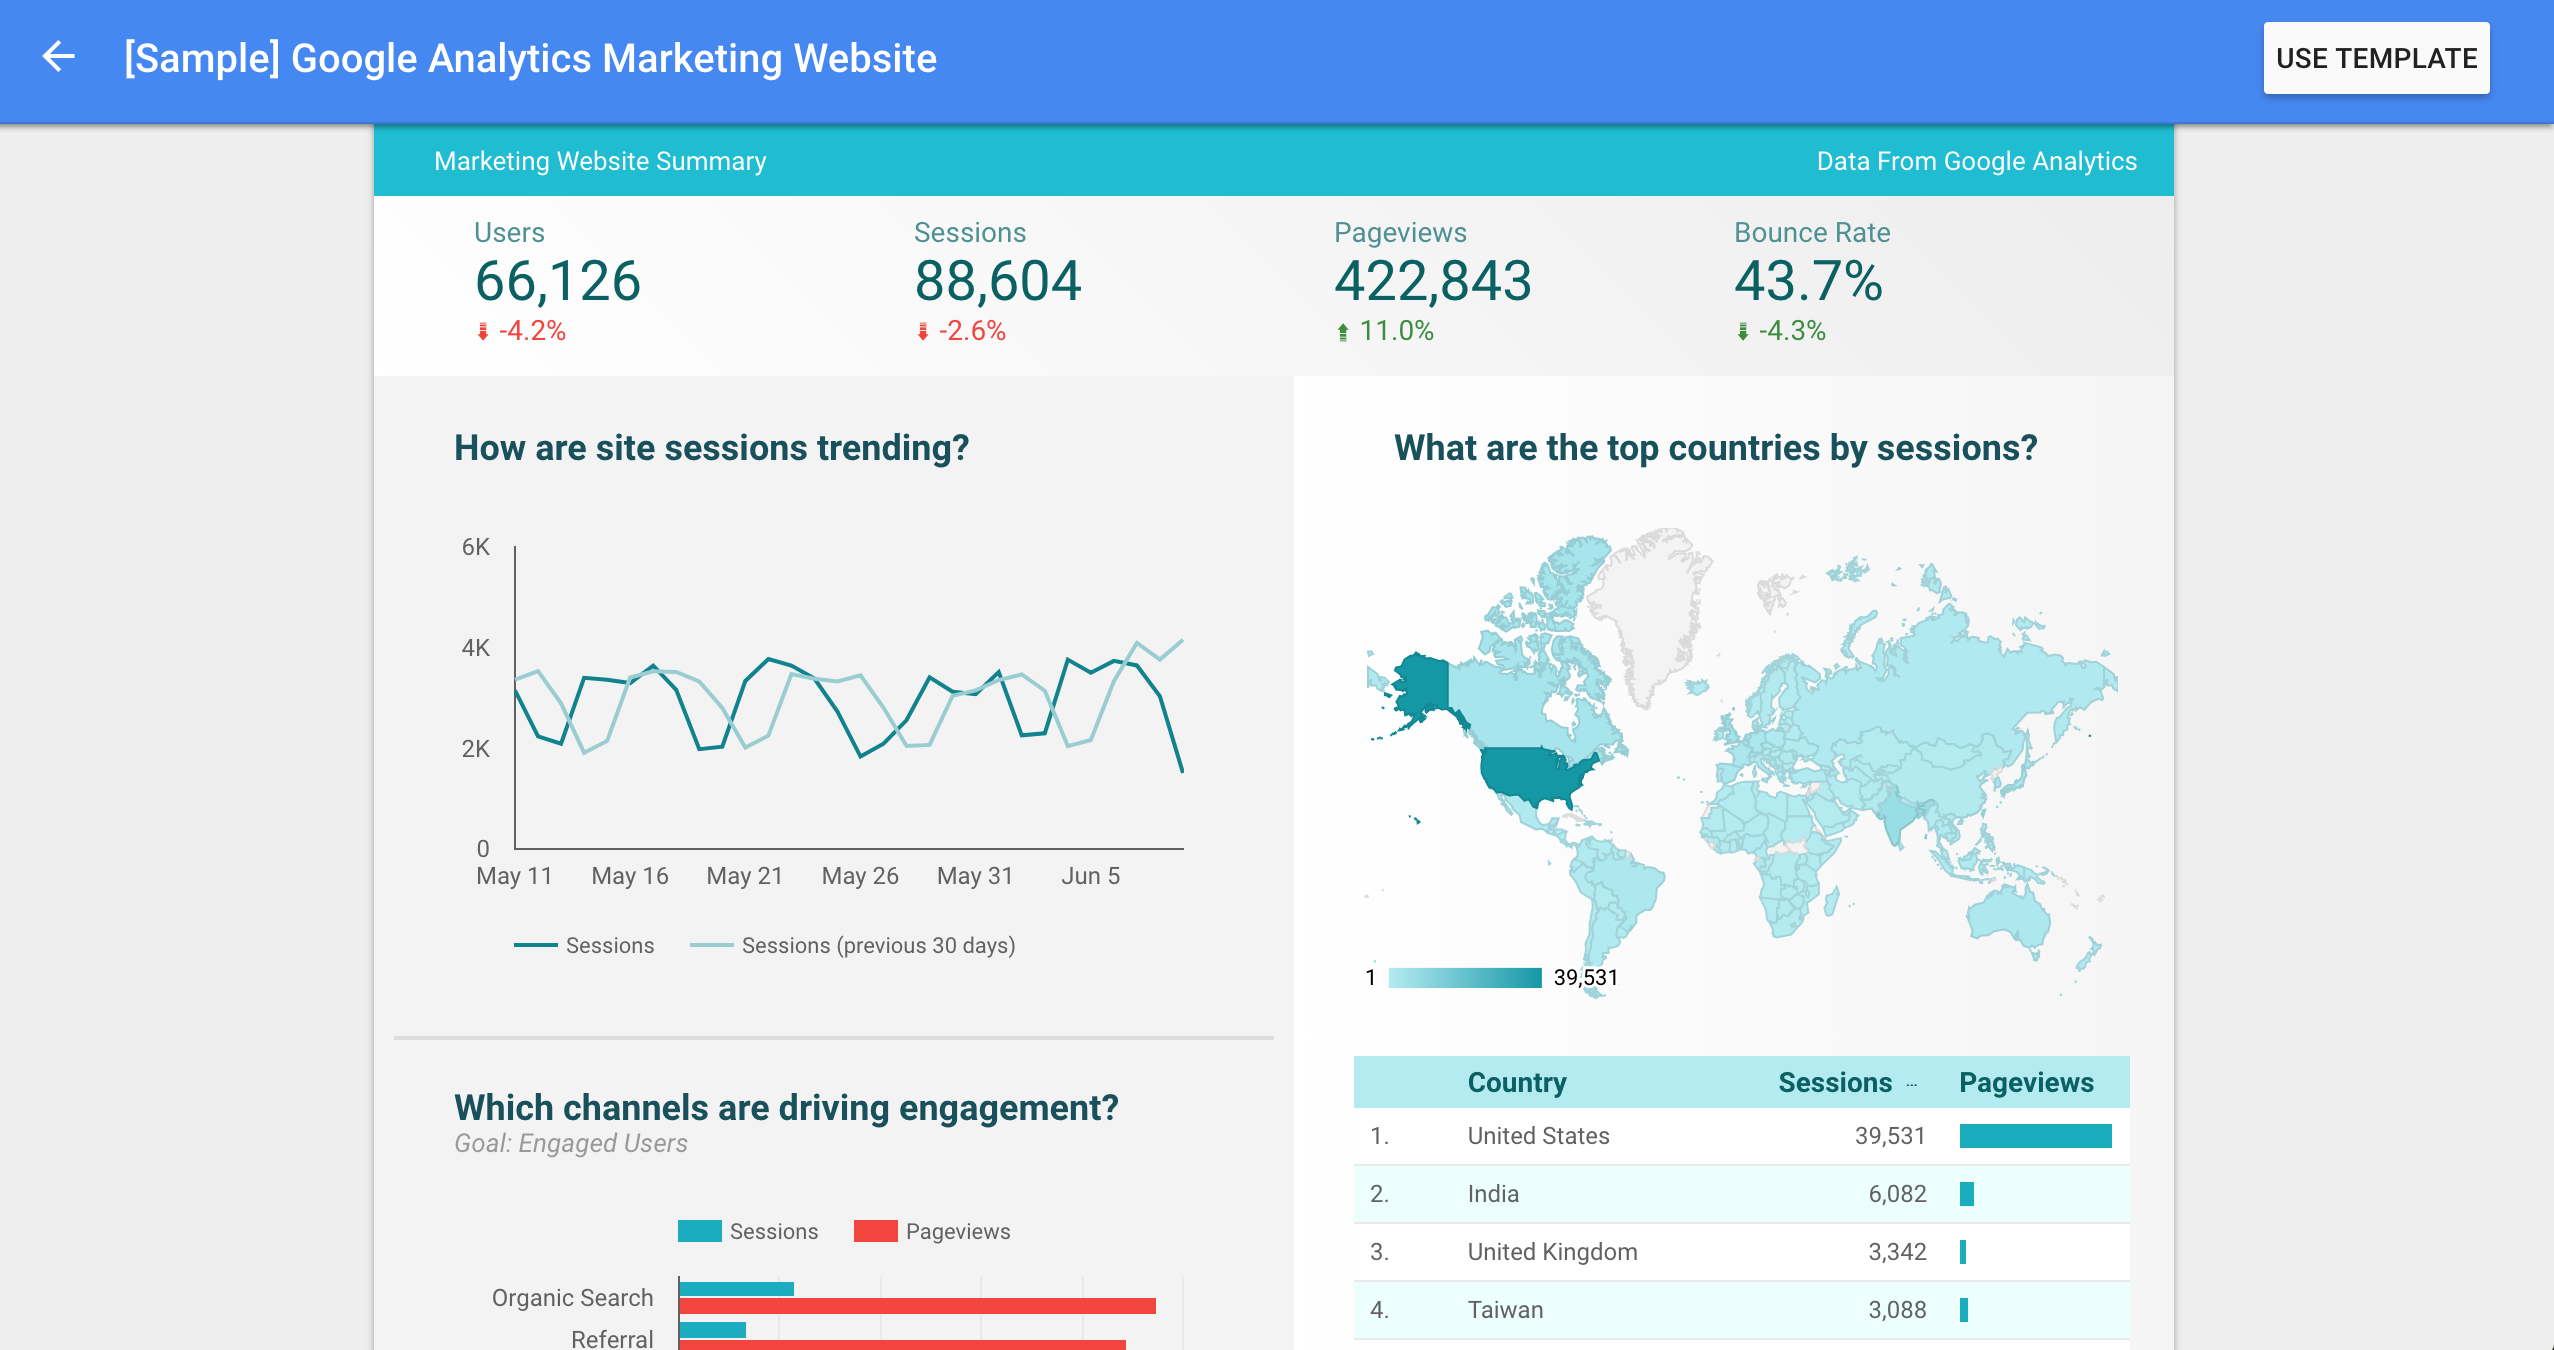2554x1350 pixels.
Task: Click Australia on the world map
Action: (x=2010, y=917)
